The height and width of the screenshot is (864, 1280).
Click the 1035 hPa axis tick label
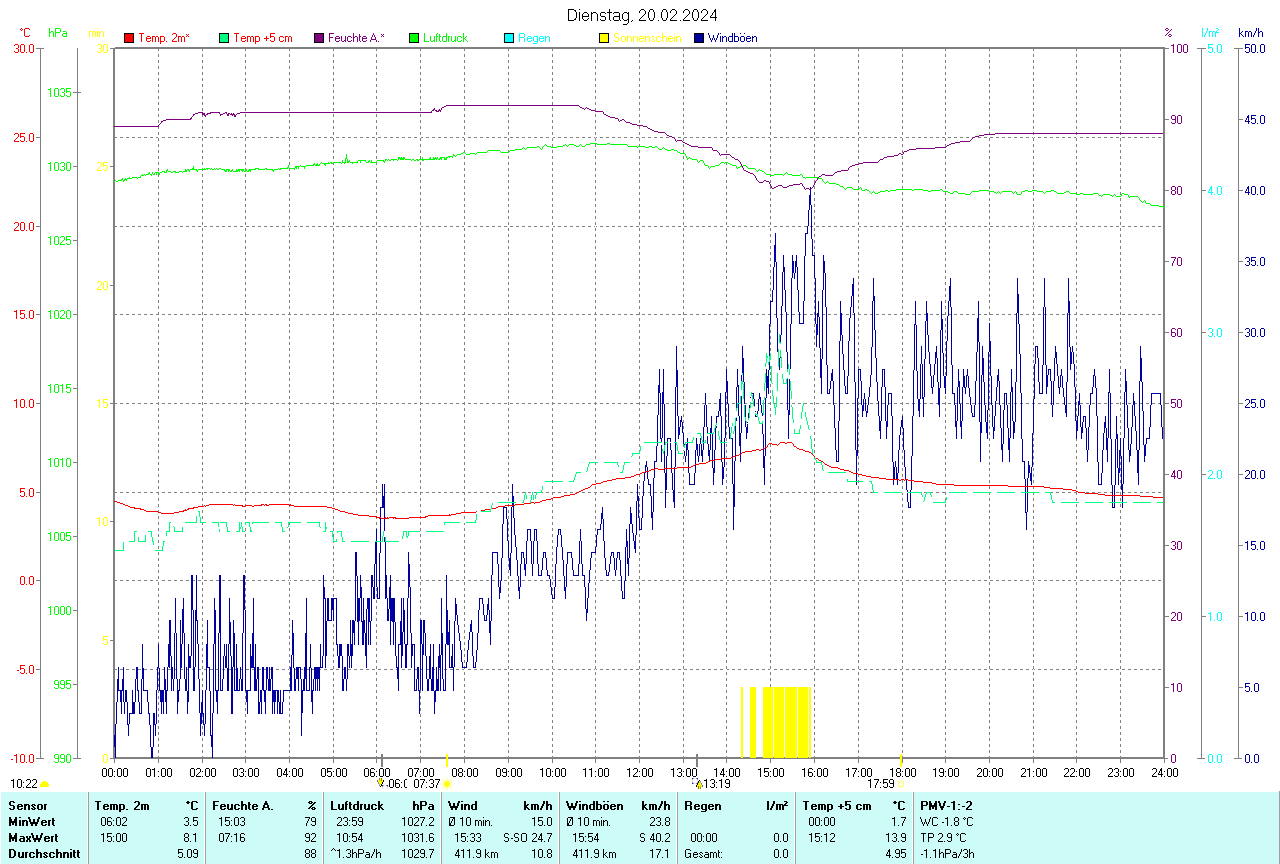[x=59, y=92]
